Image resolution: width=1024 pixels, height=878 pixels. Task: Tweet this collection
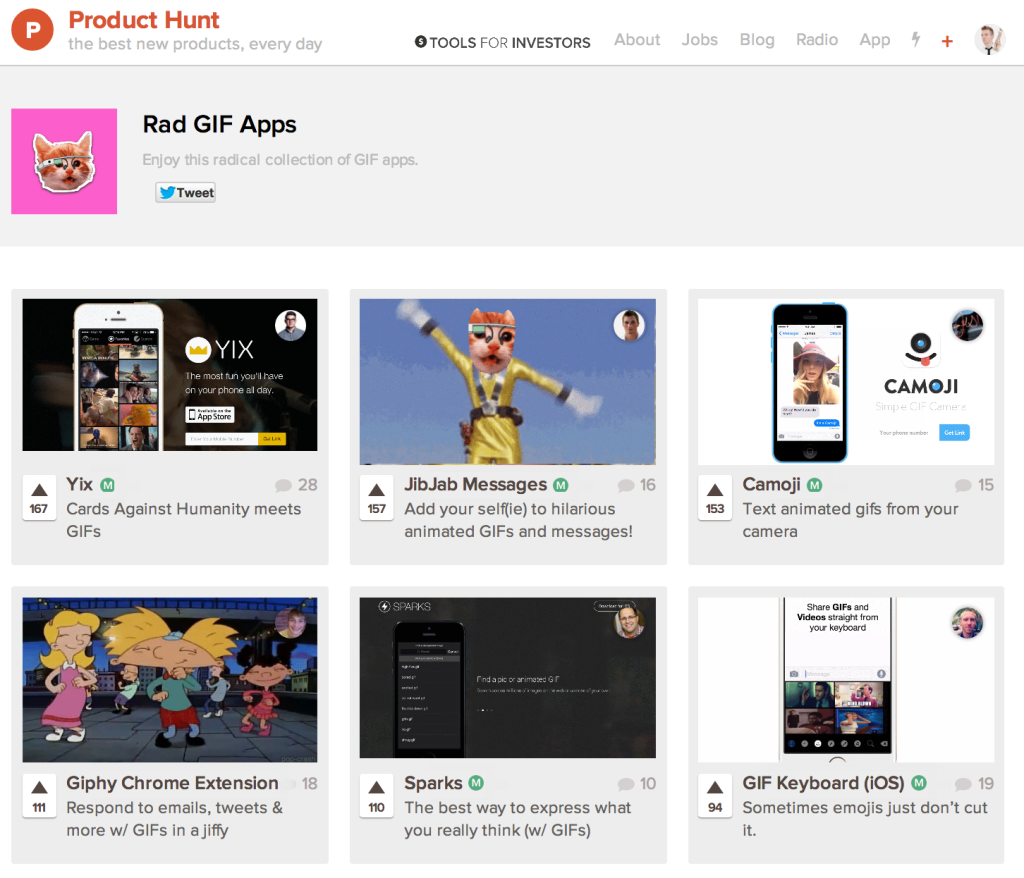[x=185, y=193]
